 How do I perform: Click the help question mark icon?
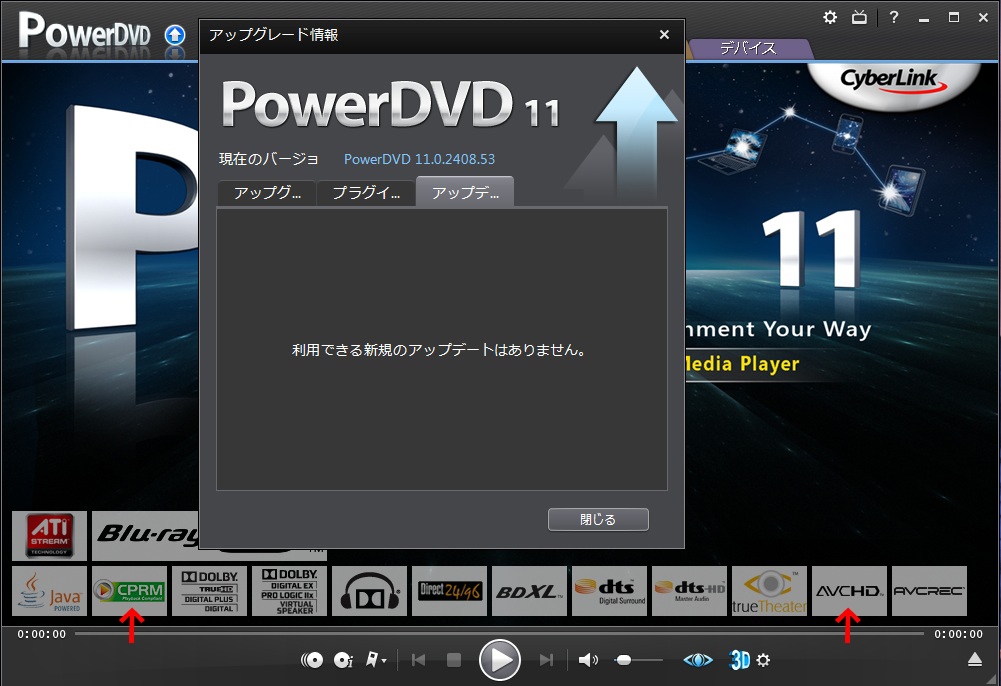tap(894, 18)
